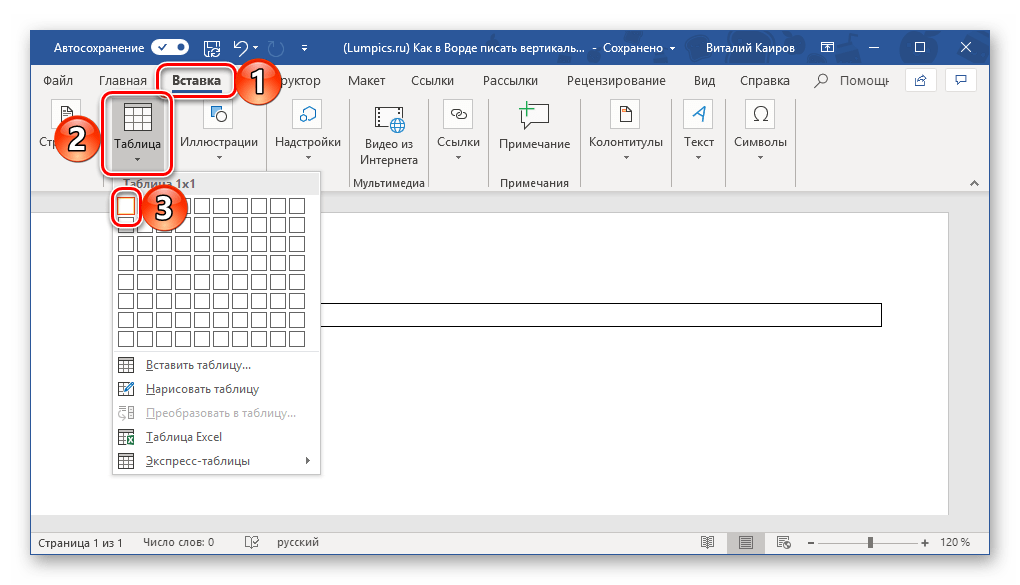Click the proofing check icon in status bar
The image size is (1020, 585).
point(255,542)
